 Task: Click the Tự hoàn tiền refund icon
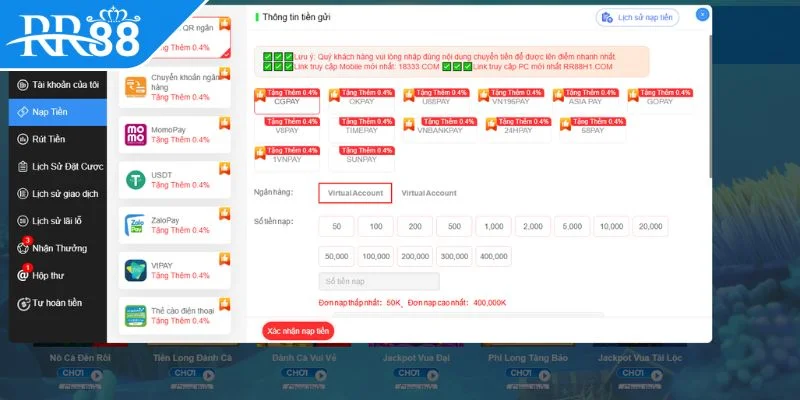[x=22, y=304]
